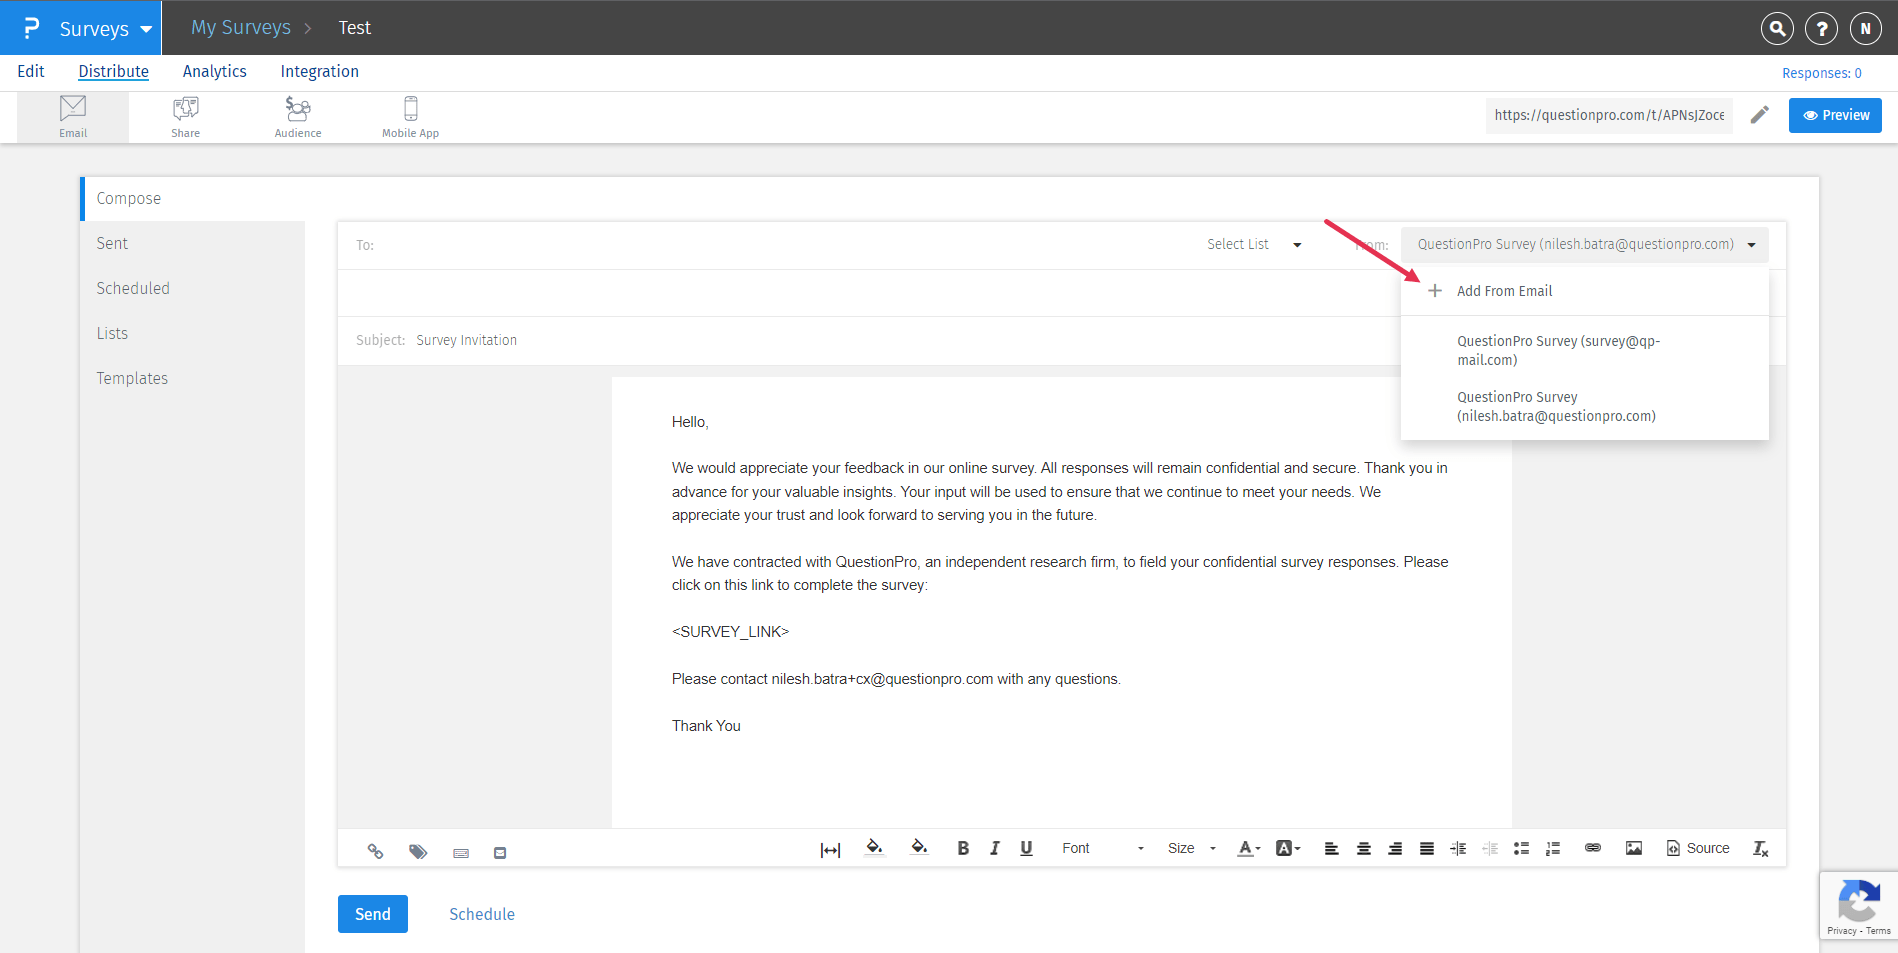The image size is (1898, 953).
Task: Open the second paint bucket color picker
Action: (x=919, y=847)
